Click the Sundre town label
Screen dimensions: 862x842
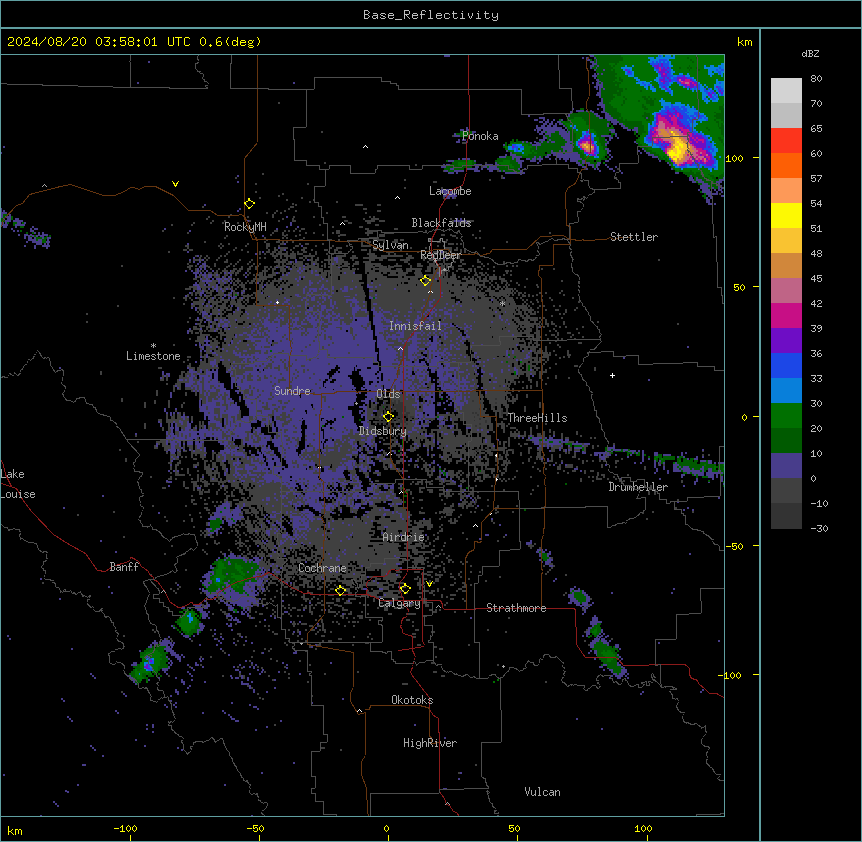[x=292, y=391]
